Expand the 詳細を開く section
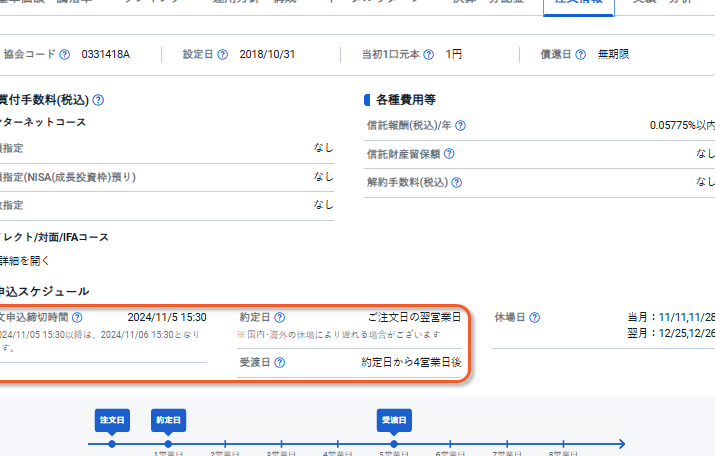 click(x=24, y=261)
